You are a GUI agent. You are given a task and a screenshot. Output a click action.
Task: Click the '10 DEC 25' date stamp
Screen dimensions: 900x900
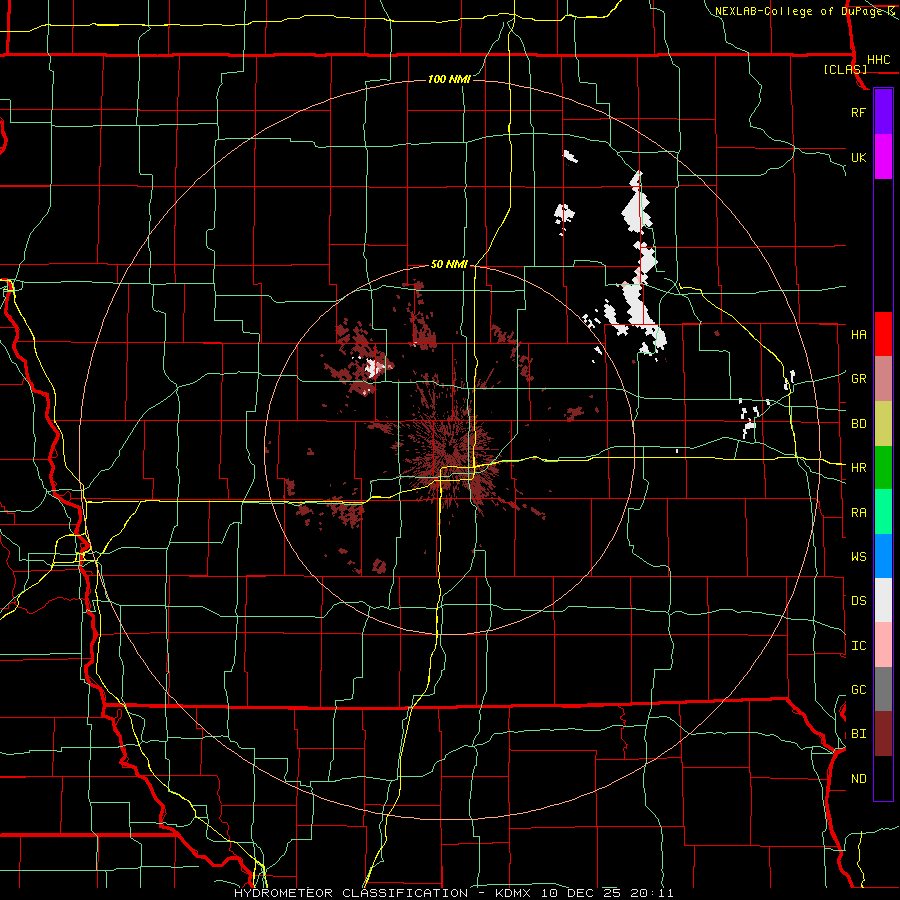point(580,893)
